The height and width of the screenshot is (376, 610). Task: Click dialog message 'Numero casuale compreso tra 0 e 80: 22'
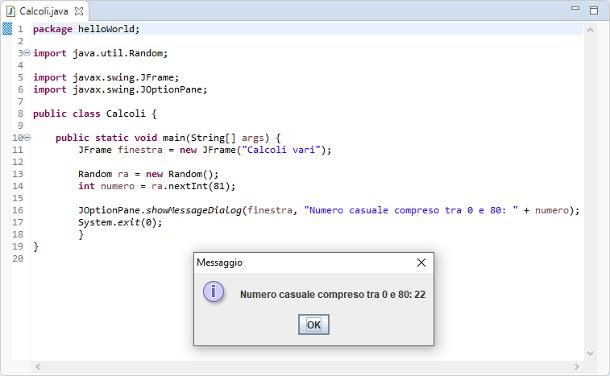(x=333, y=294)
